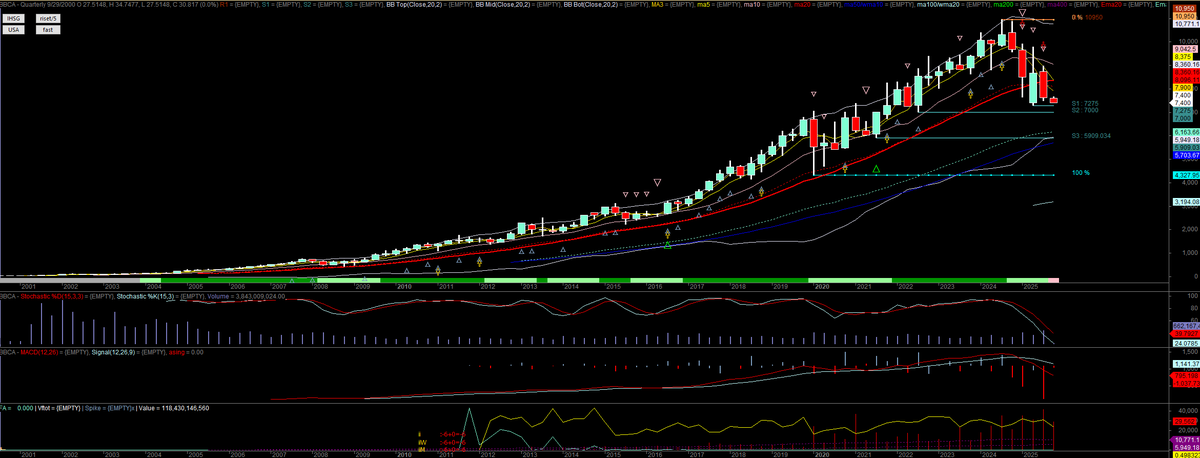
Task: Click the IHSG button
Action: point(14,19)
